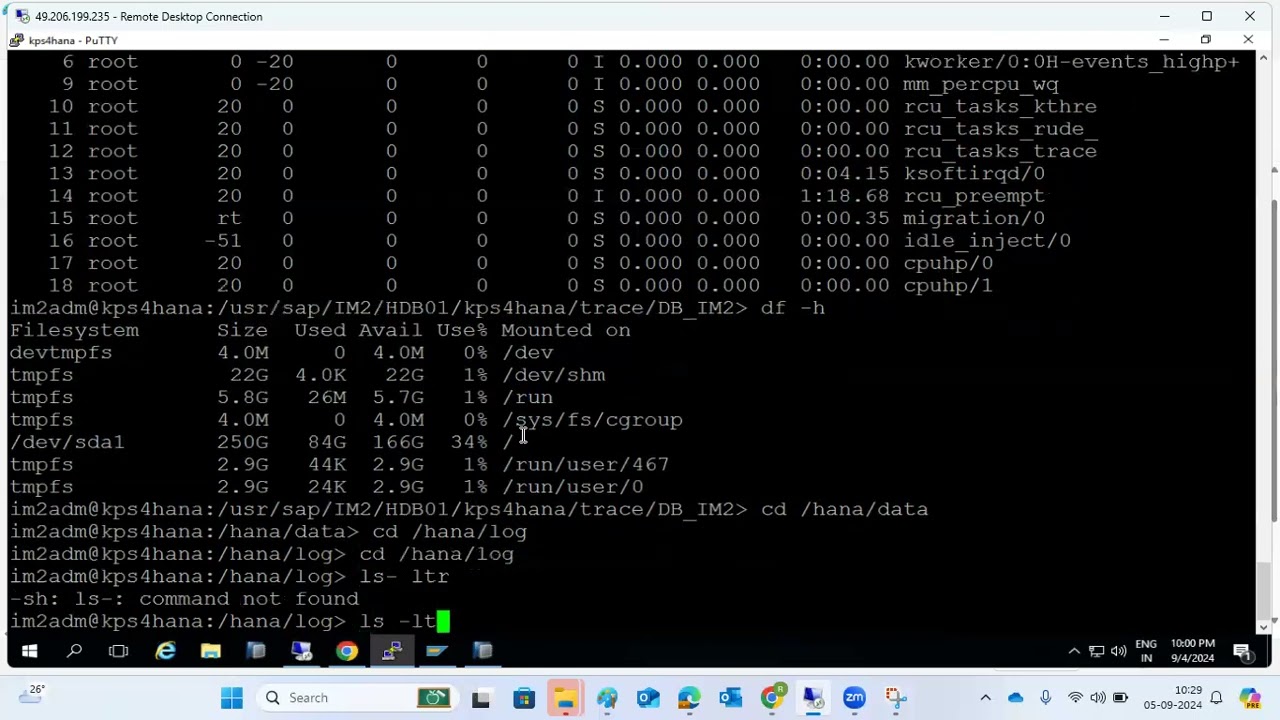Select the active PuTTY taskbar icon
This screenshot has width=1280, height=720.
[392, 652]
